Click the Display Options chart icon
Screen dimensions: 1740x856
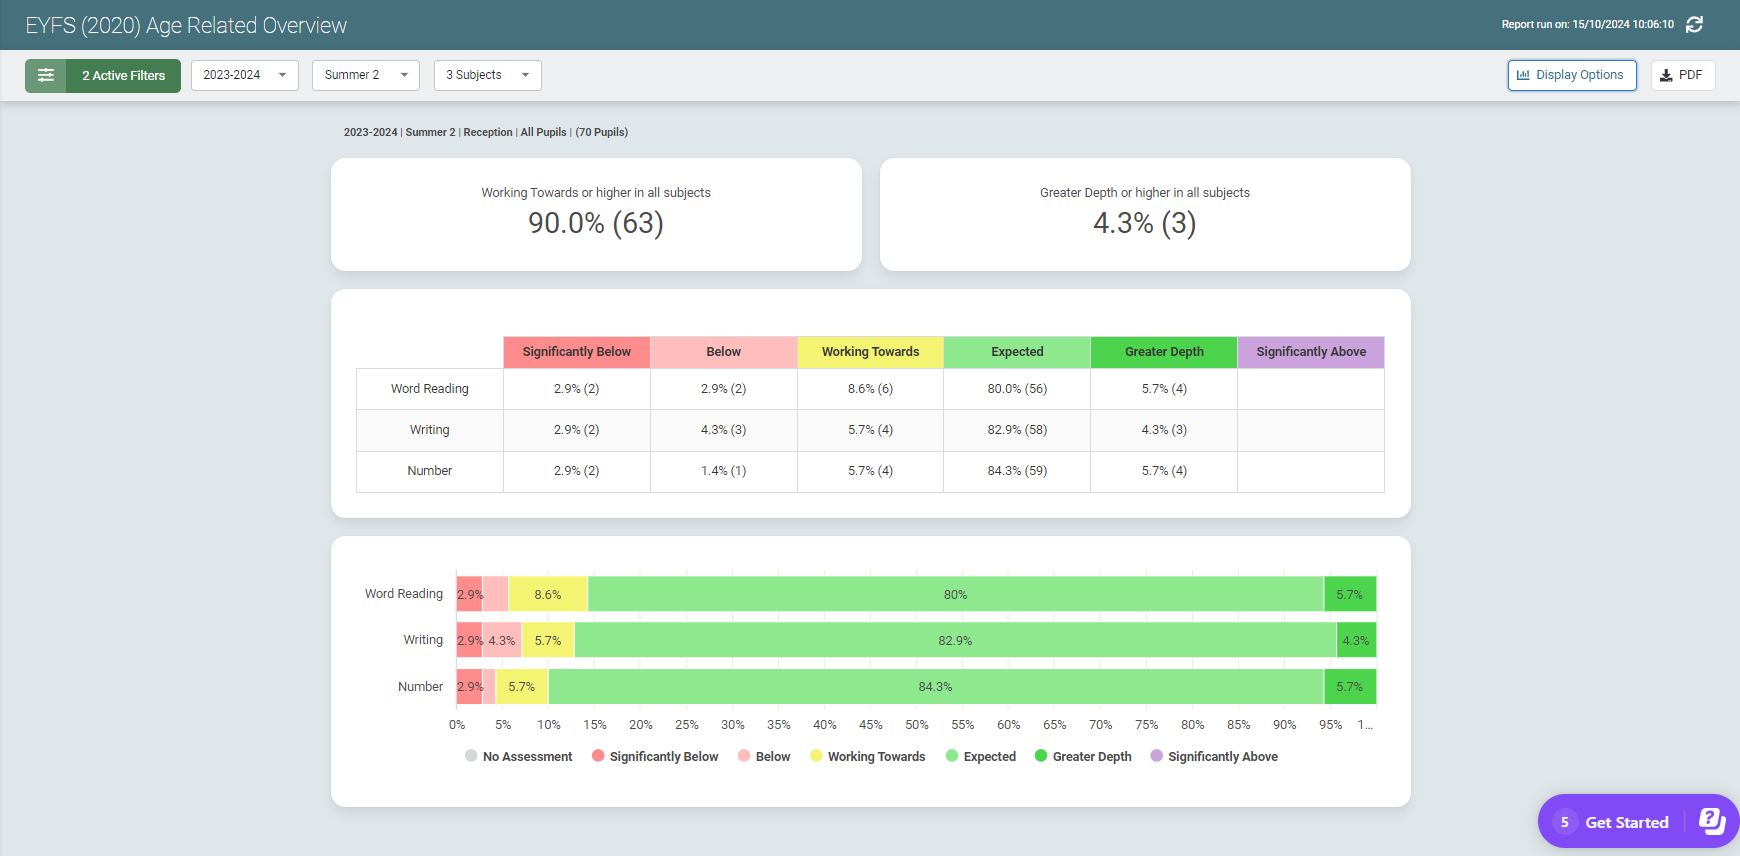[x=1523, y=76]
